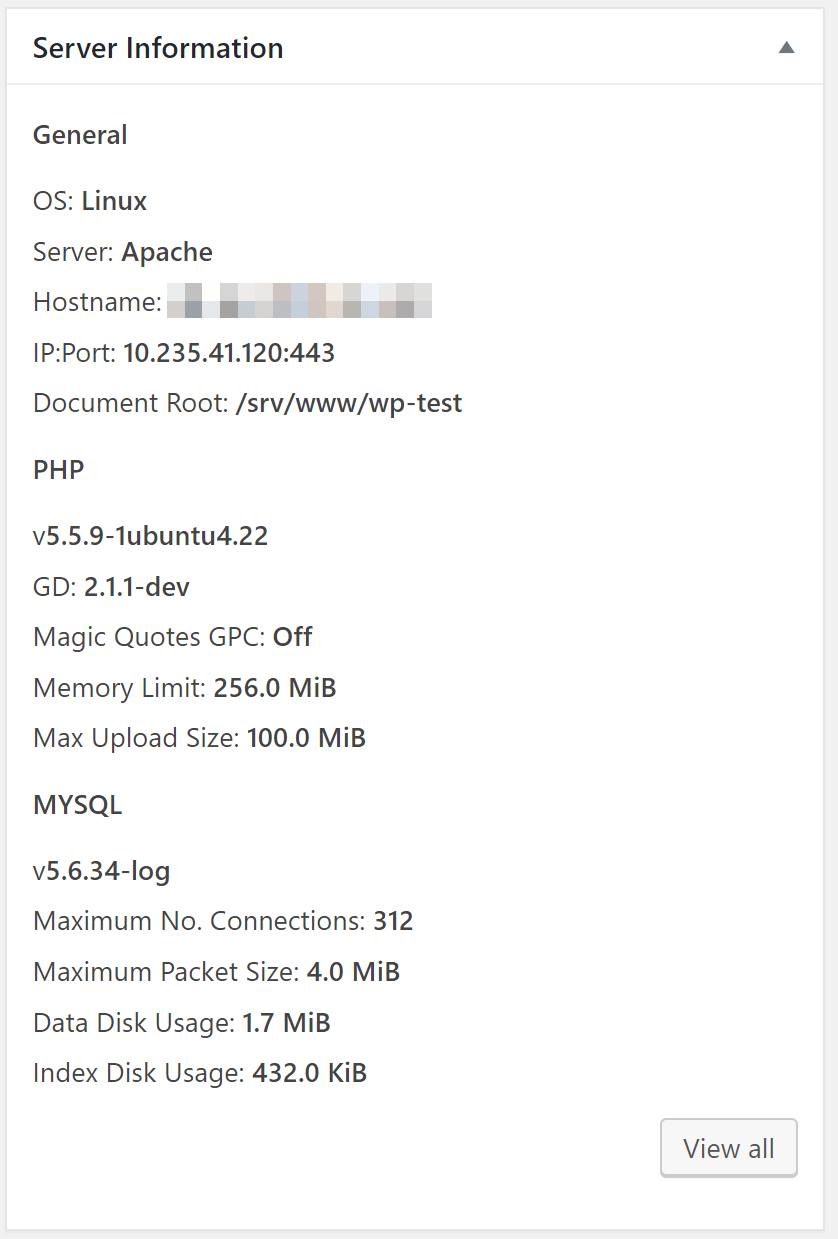Image resolution: width=838 pixels, height=1239 pixels.
Task: Open the View all server details button
Action: click(729, 1148)
